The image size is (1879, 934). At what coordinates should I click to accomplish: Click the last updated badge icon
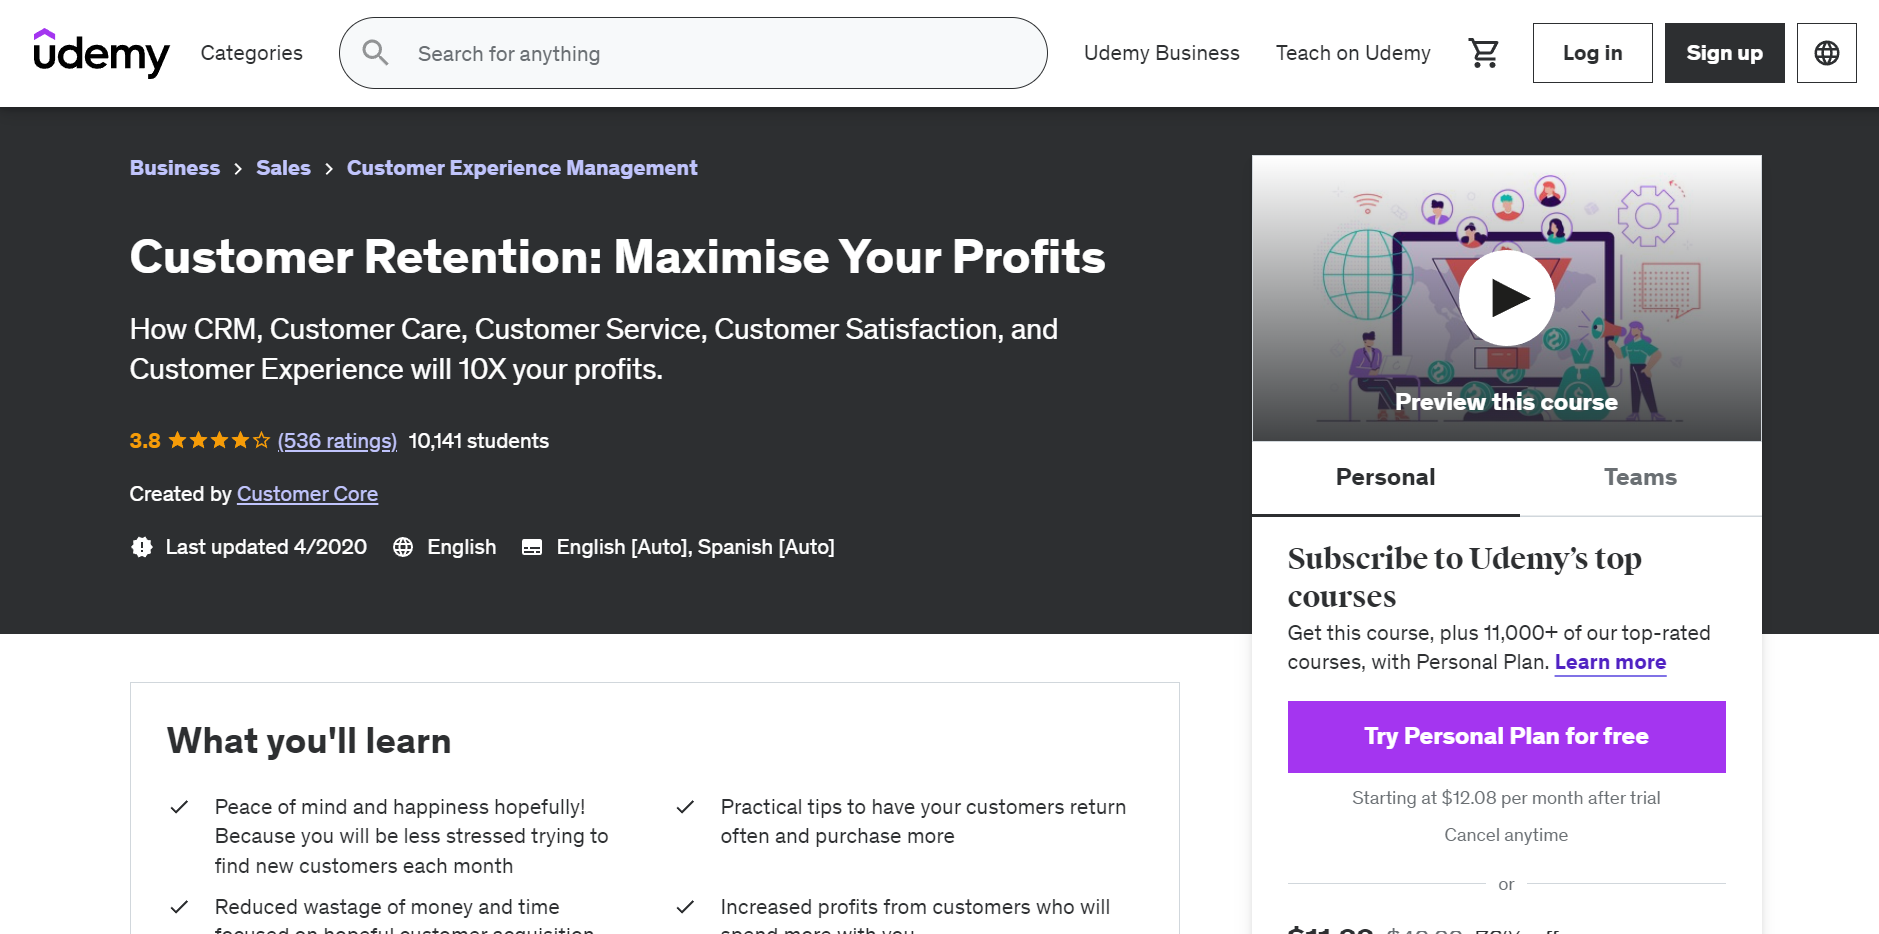(x=142, y=547)
